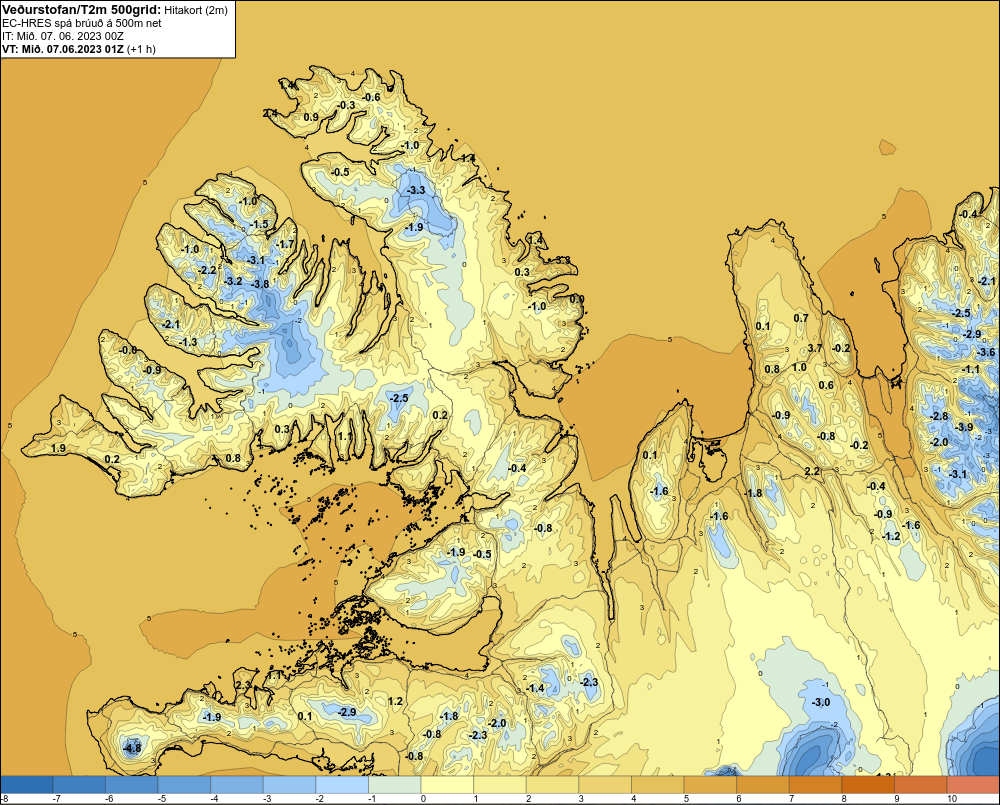The height and width of the screenshot is (805, 1000).
Task: Click the 'Hitakort (2m)' header text
Action: pos(196,10)
